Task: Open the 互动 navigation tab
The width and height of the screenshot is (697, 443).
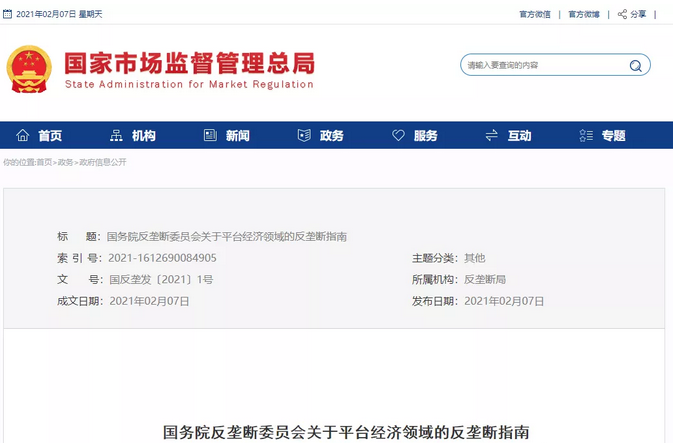Action: [519, 136]
